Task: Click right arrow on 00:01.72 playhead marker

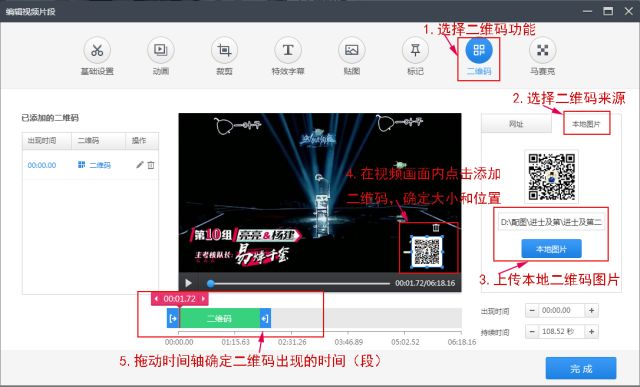Action: coord(203,299)
